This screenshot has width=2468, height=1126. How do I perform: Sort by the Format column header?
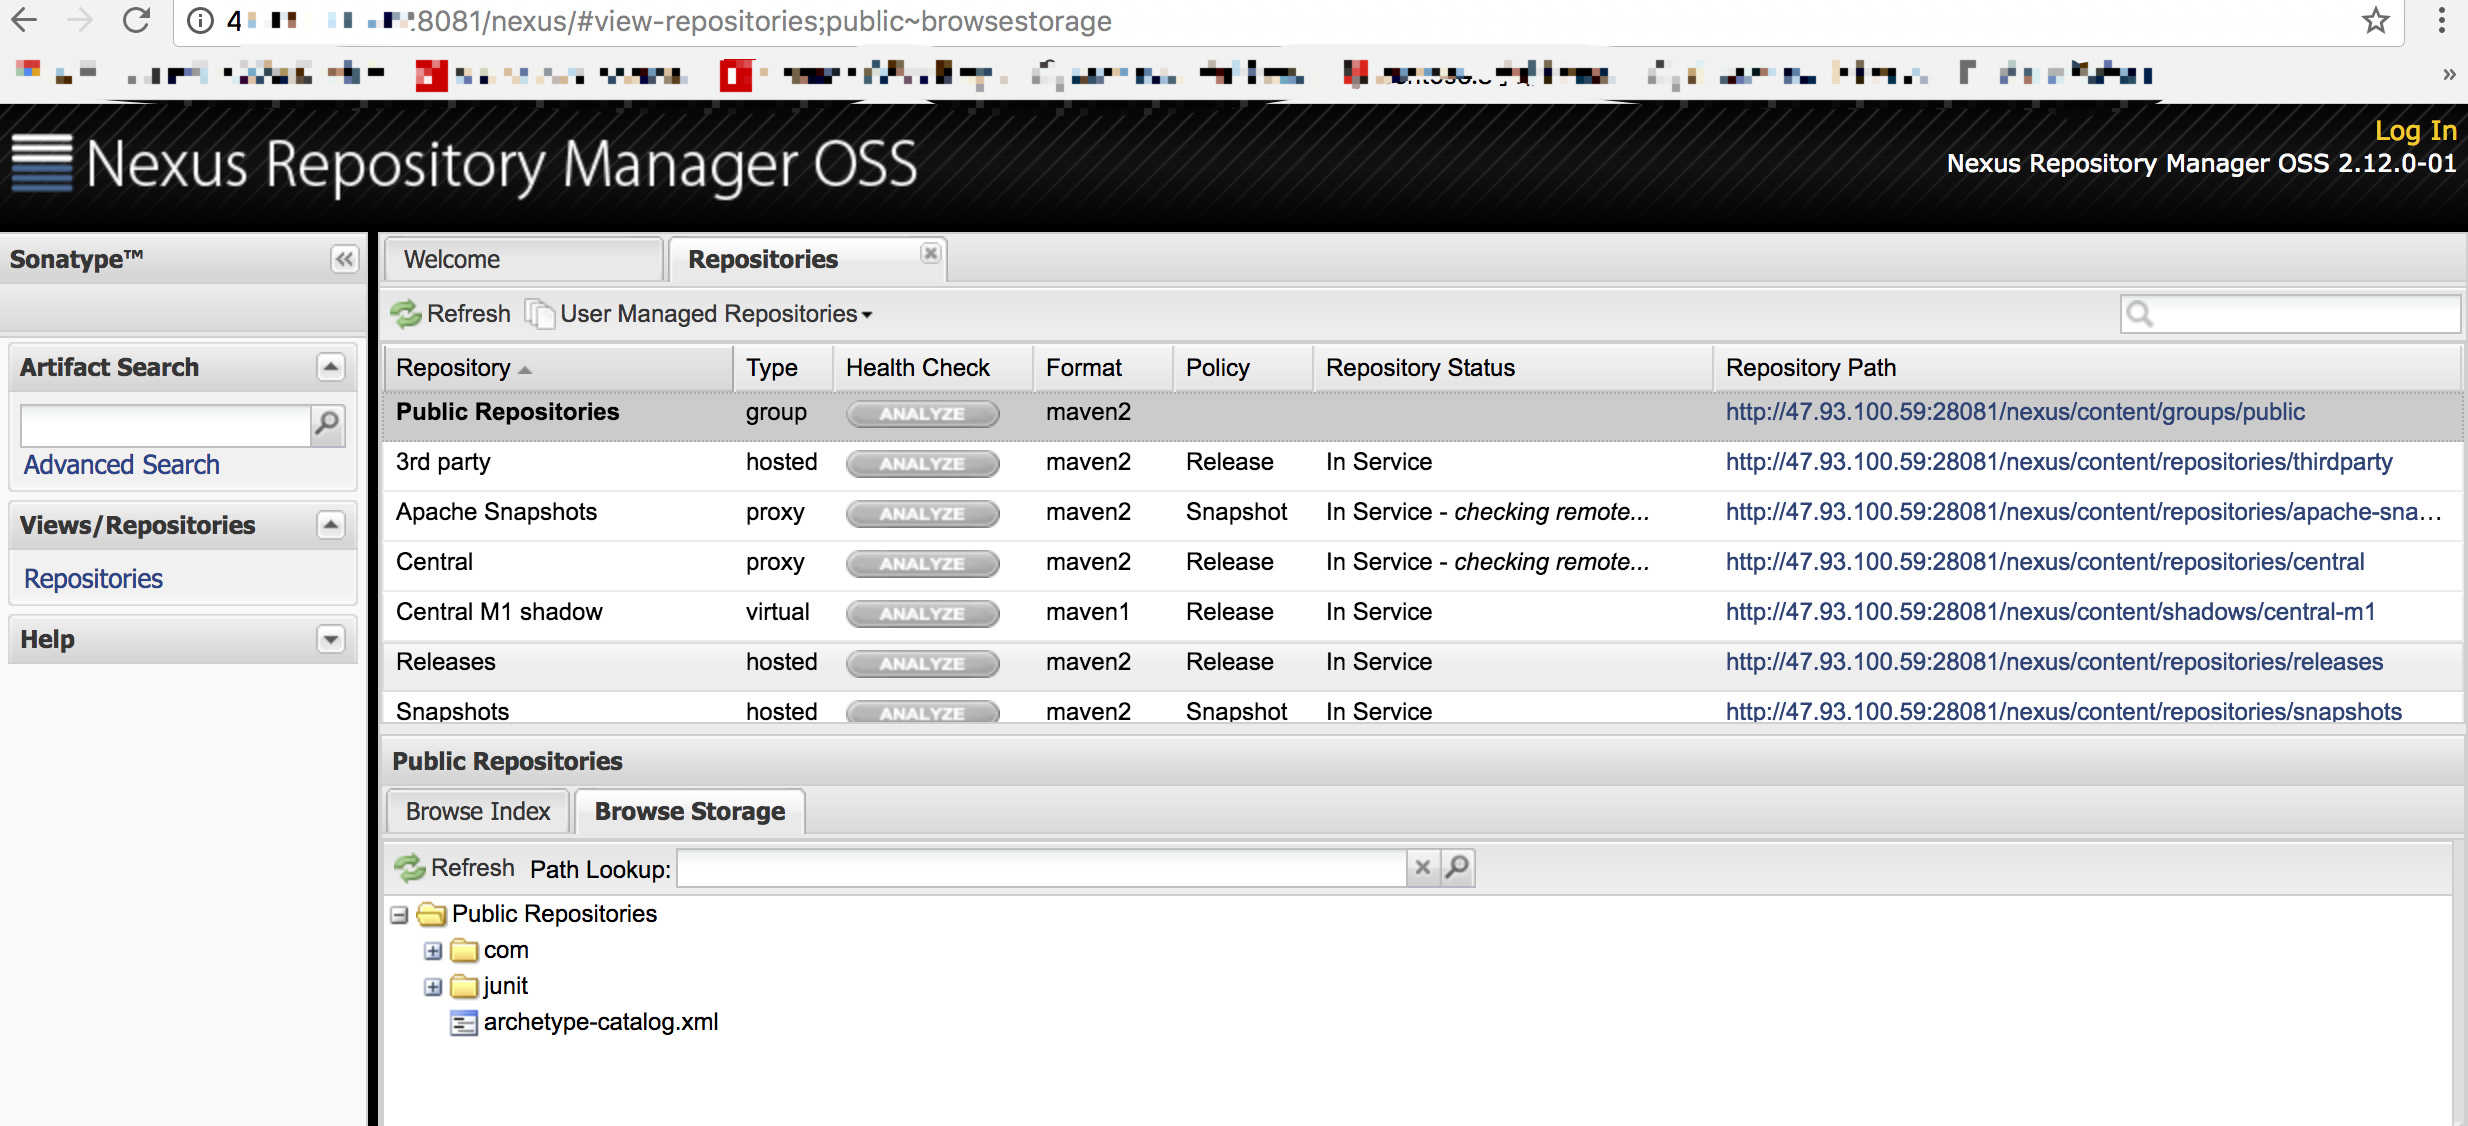point(1103,368)
